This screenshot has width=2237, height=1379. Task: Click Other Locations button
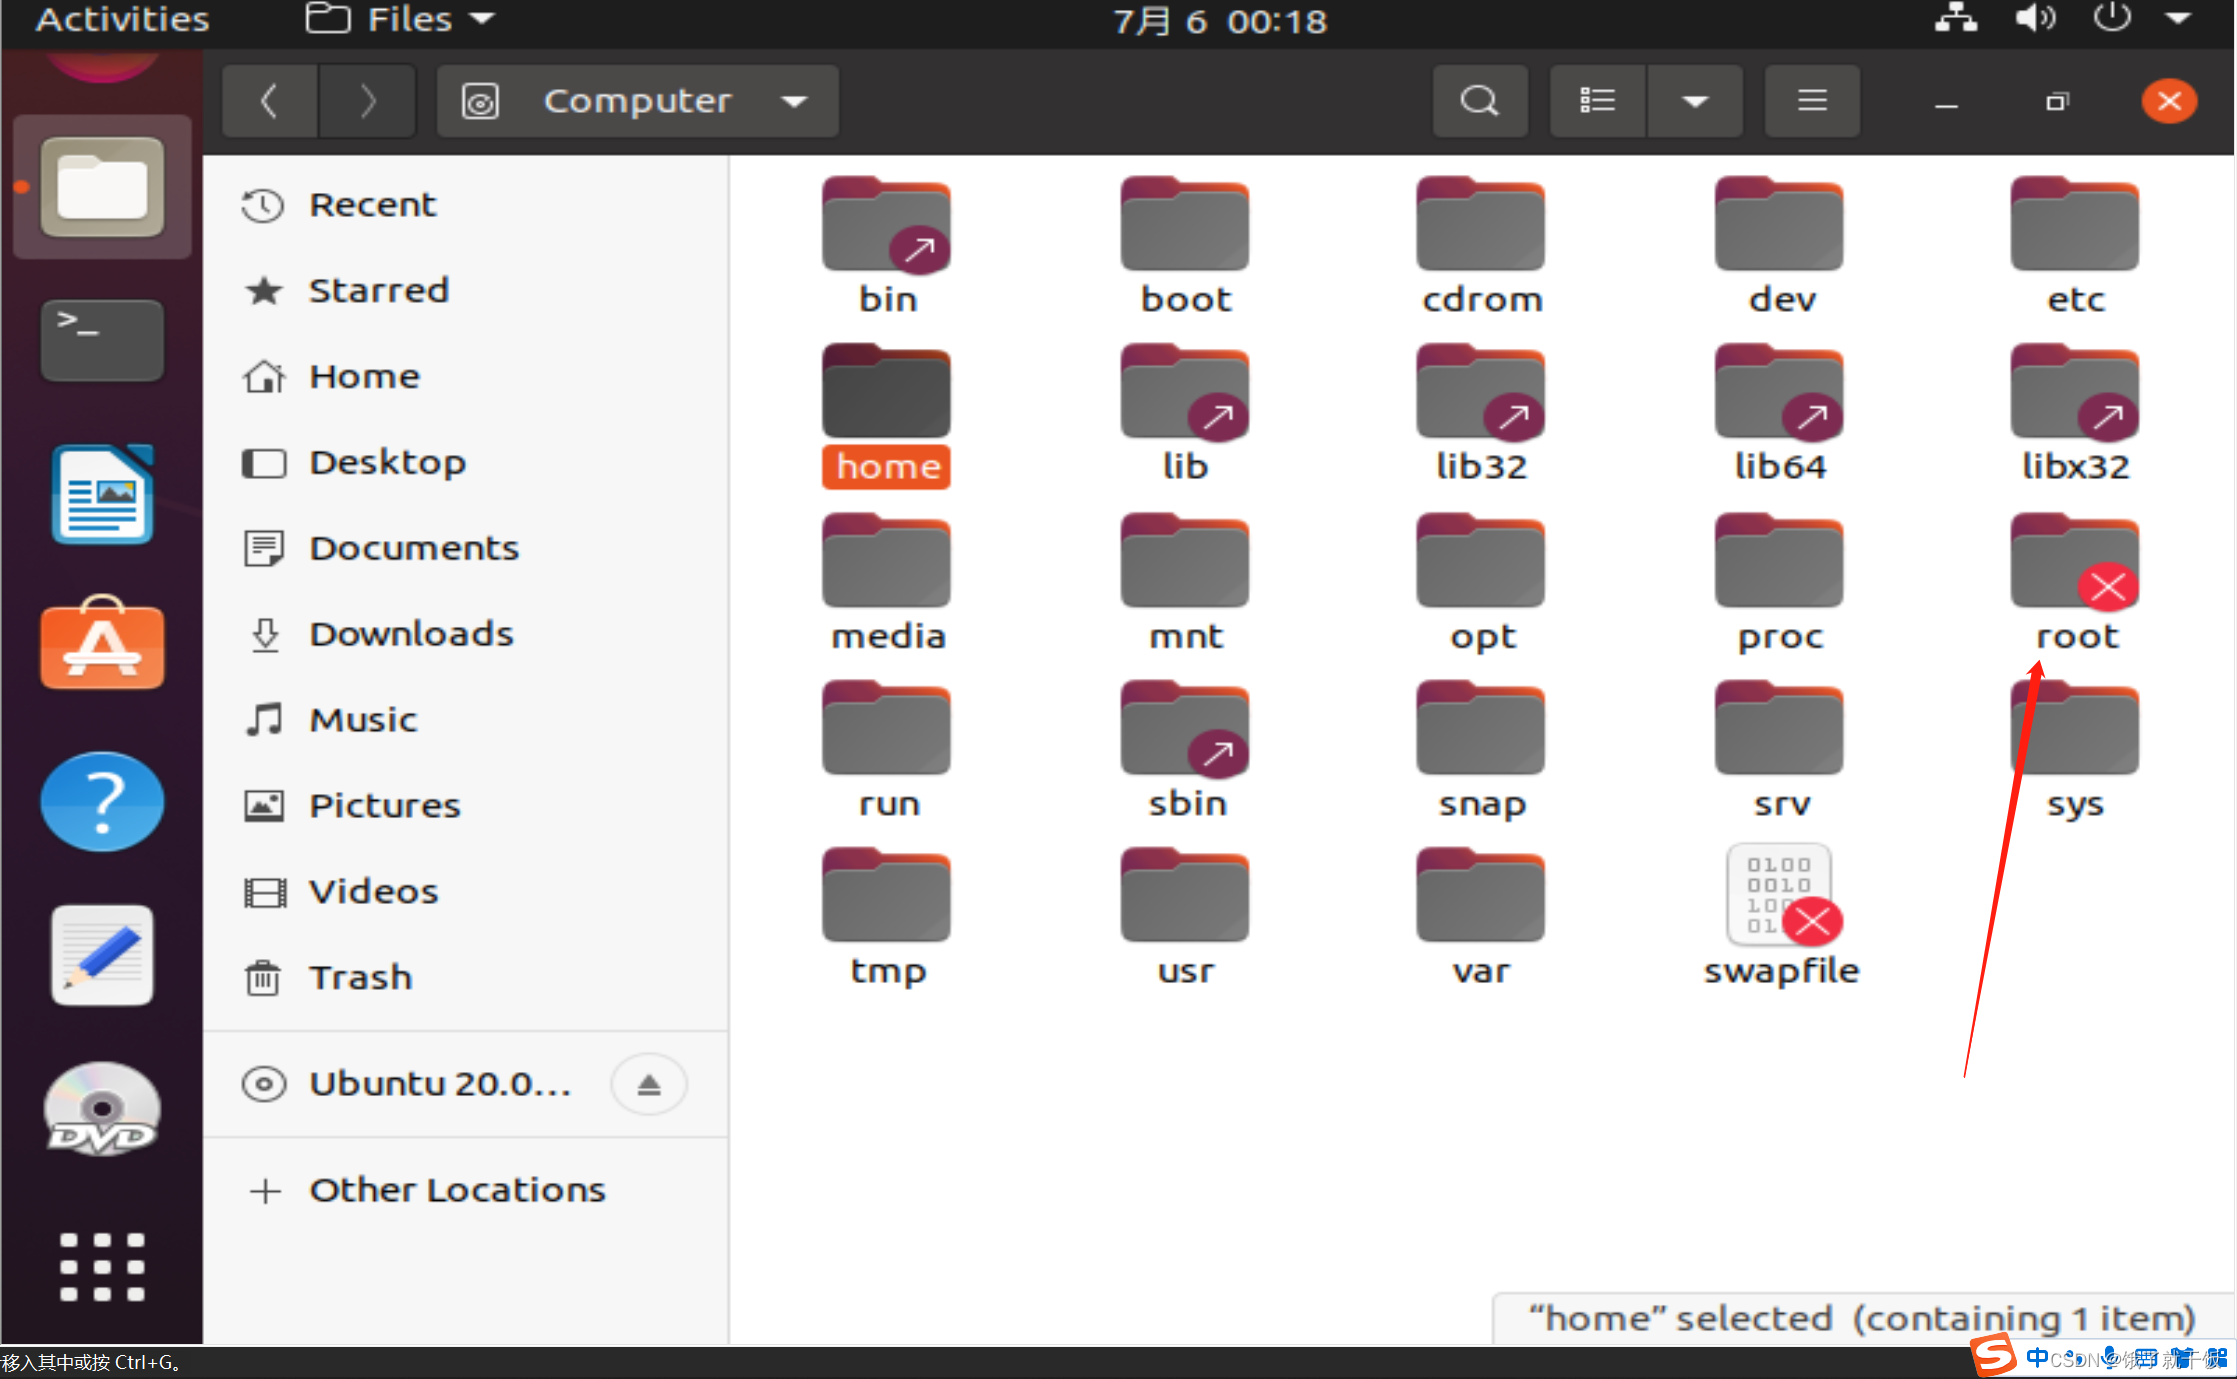click(x=457, y=1187)
